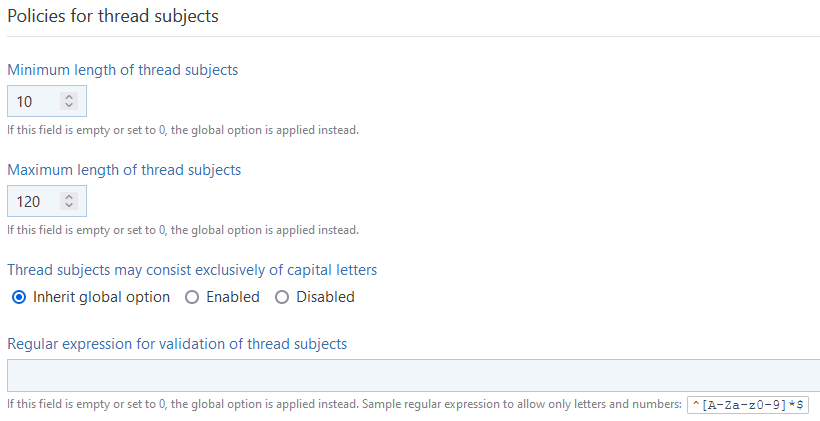Click up arrow on maximum length stepper
Image resolution: width=820 pixels, height=421 pixels.
(x=68, y=197)
